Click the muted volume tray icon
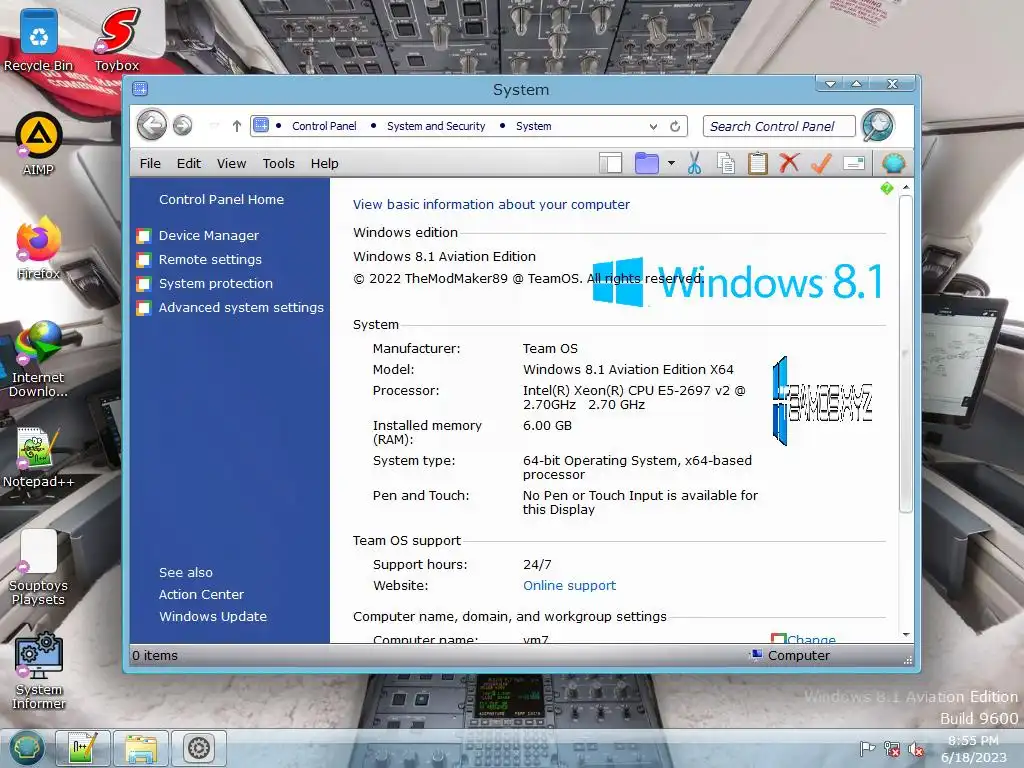This screenshot has width=1024, height=768. [916, 749]
